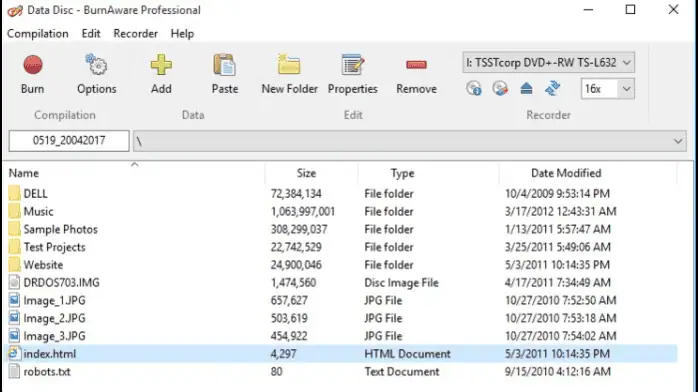The image size is (698, 392).
Task: Select DRDOS703.IMG file name
Action: (x=61, y=283)
